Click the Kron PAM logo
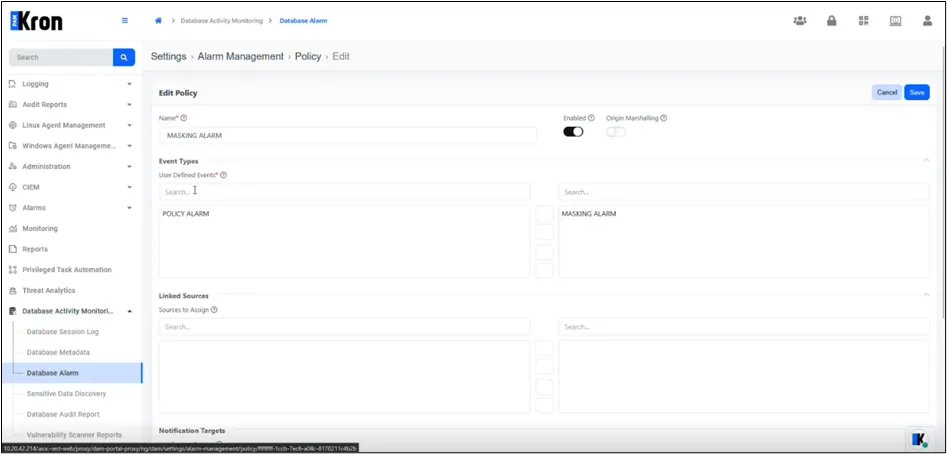947x454 pixels. (36, 21)
